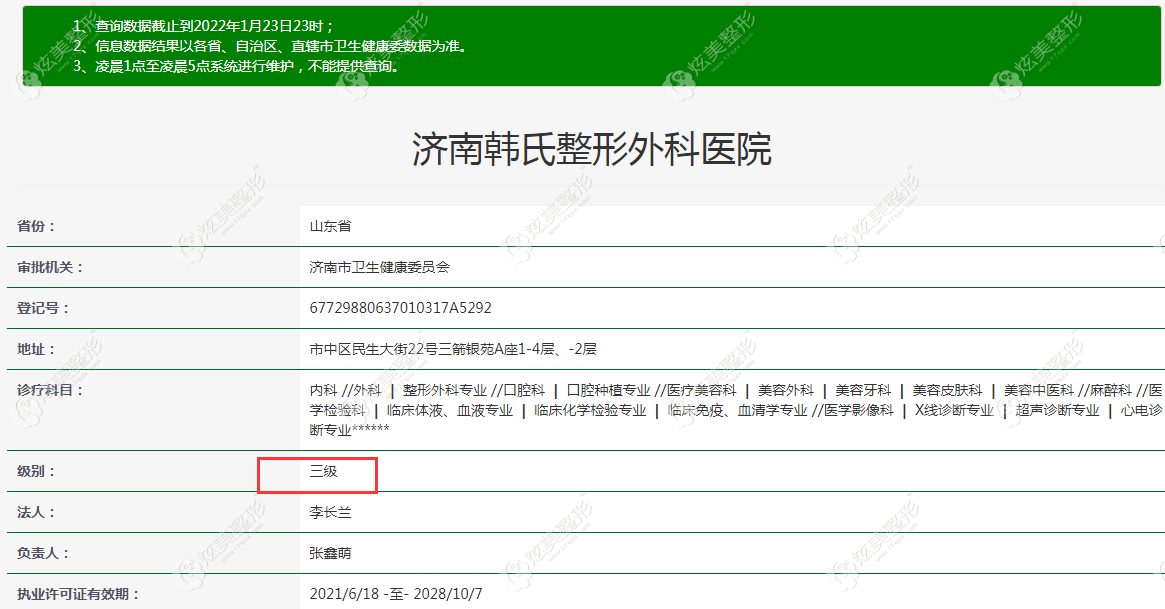Image resolution: width=1165 pixels, height=609 pixels.
Task: Select the 美容外科 department text
Action: click(x=786, y=390)
